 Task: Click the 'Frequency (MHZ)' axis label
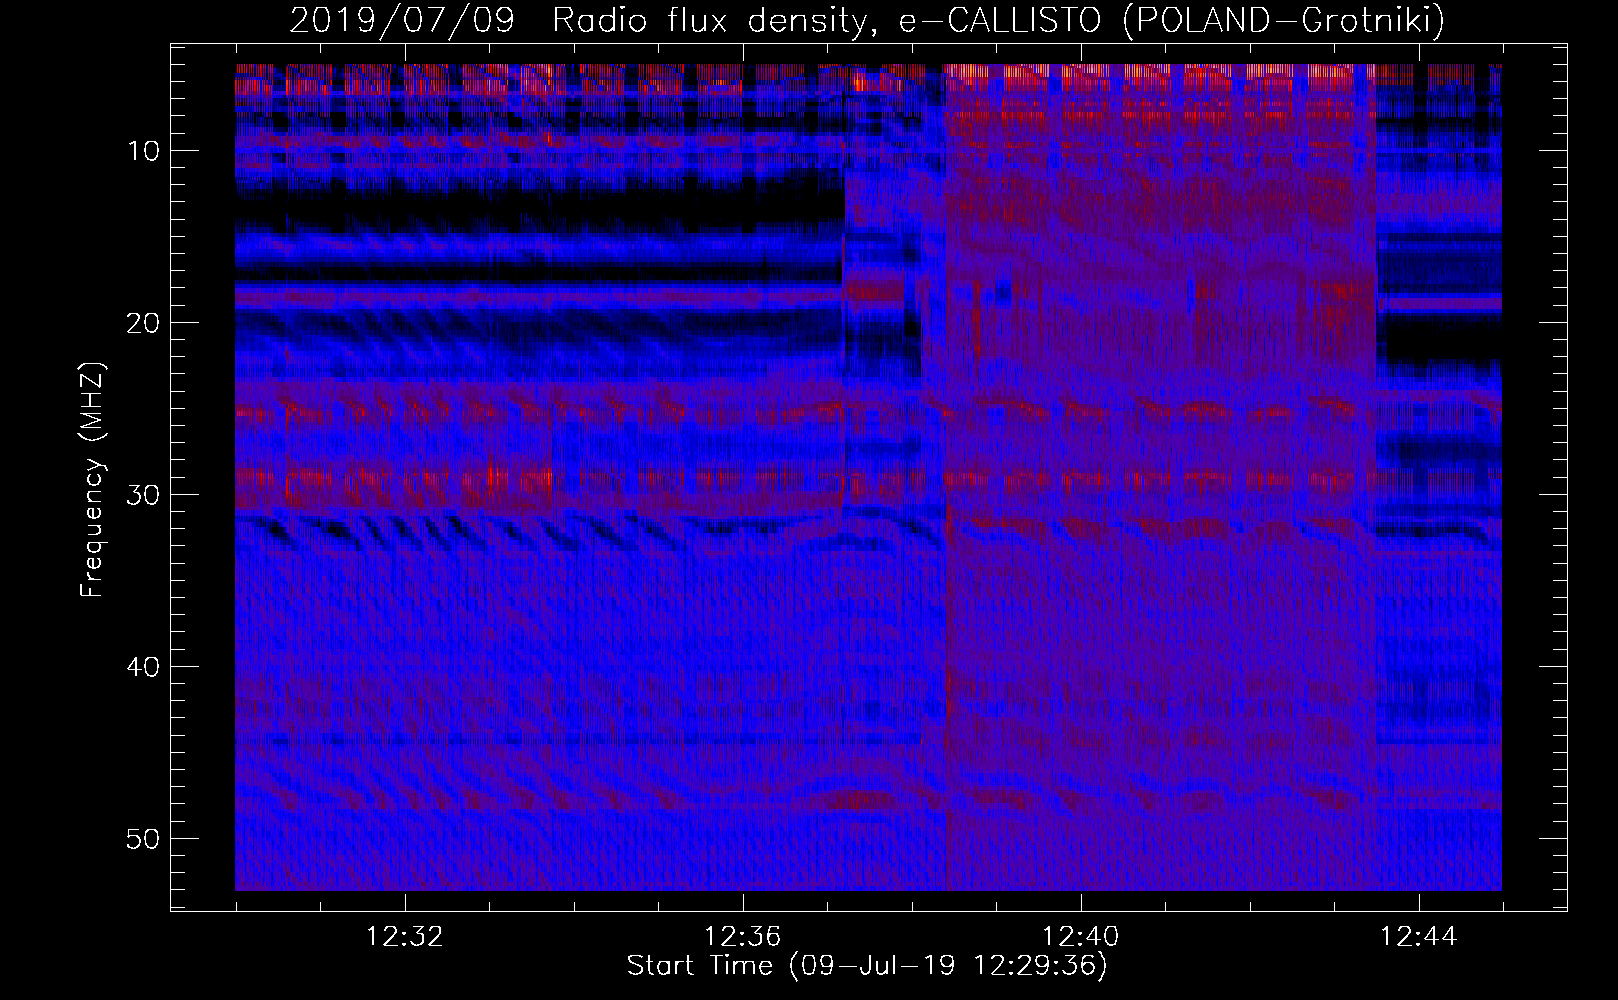92,479
